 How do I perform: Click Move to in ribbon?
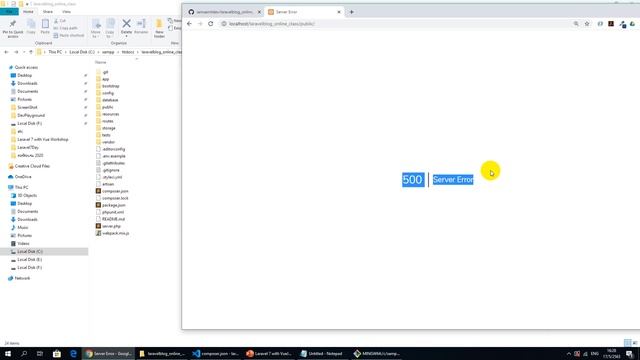[96, 28]
